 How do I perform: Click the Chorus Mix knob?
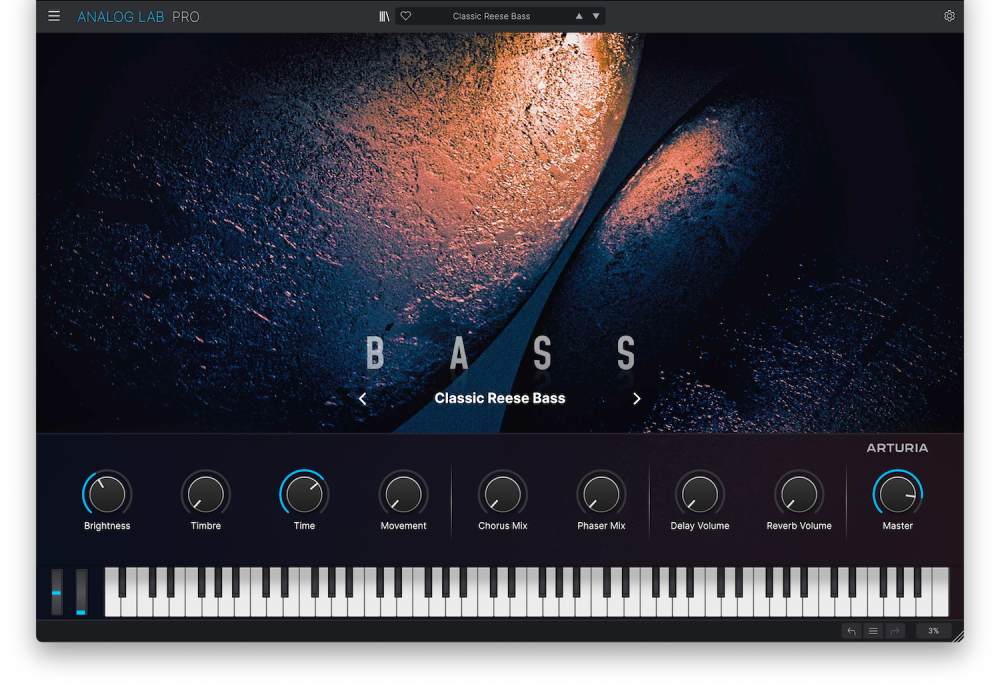pyautogui.click(x=502, y=494)
